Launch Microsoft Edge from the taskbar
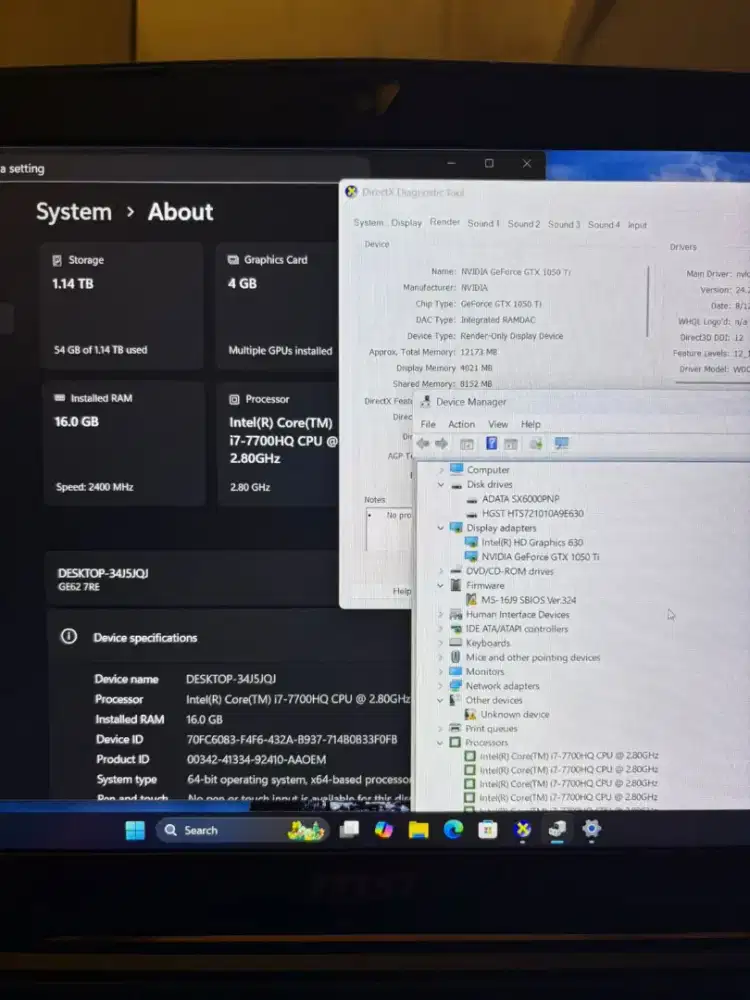The width and height of the screenshot is (750, 1000). point(453,829)
